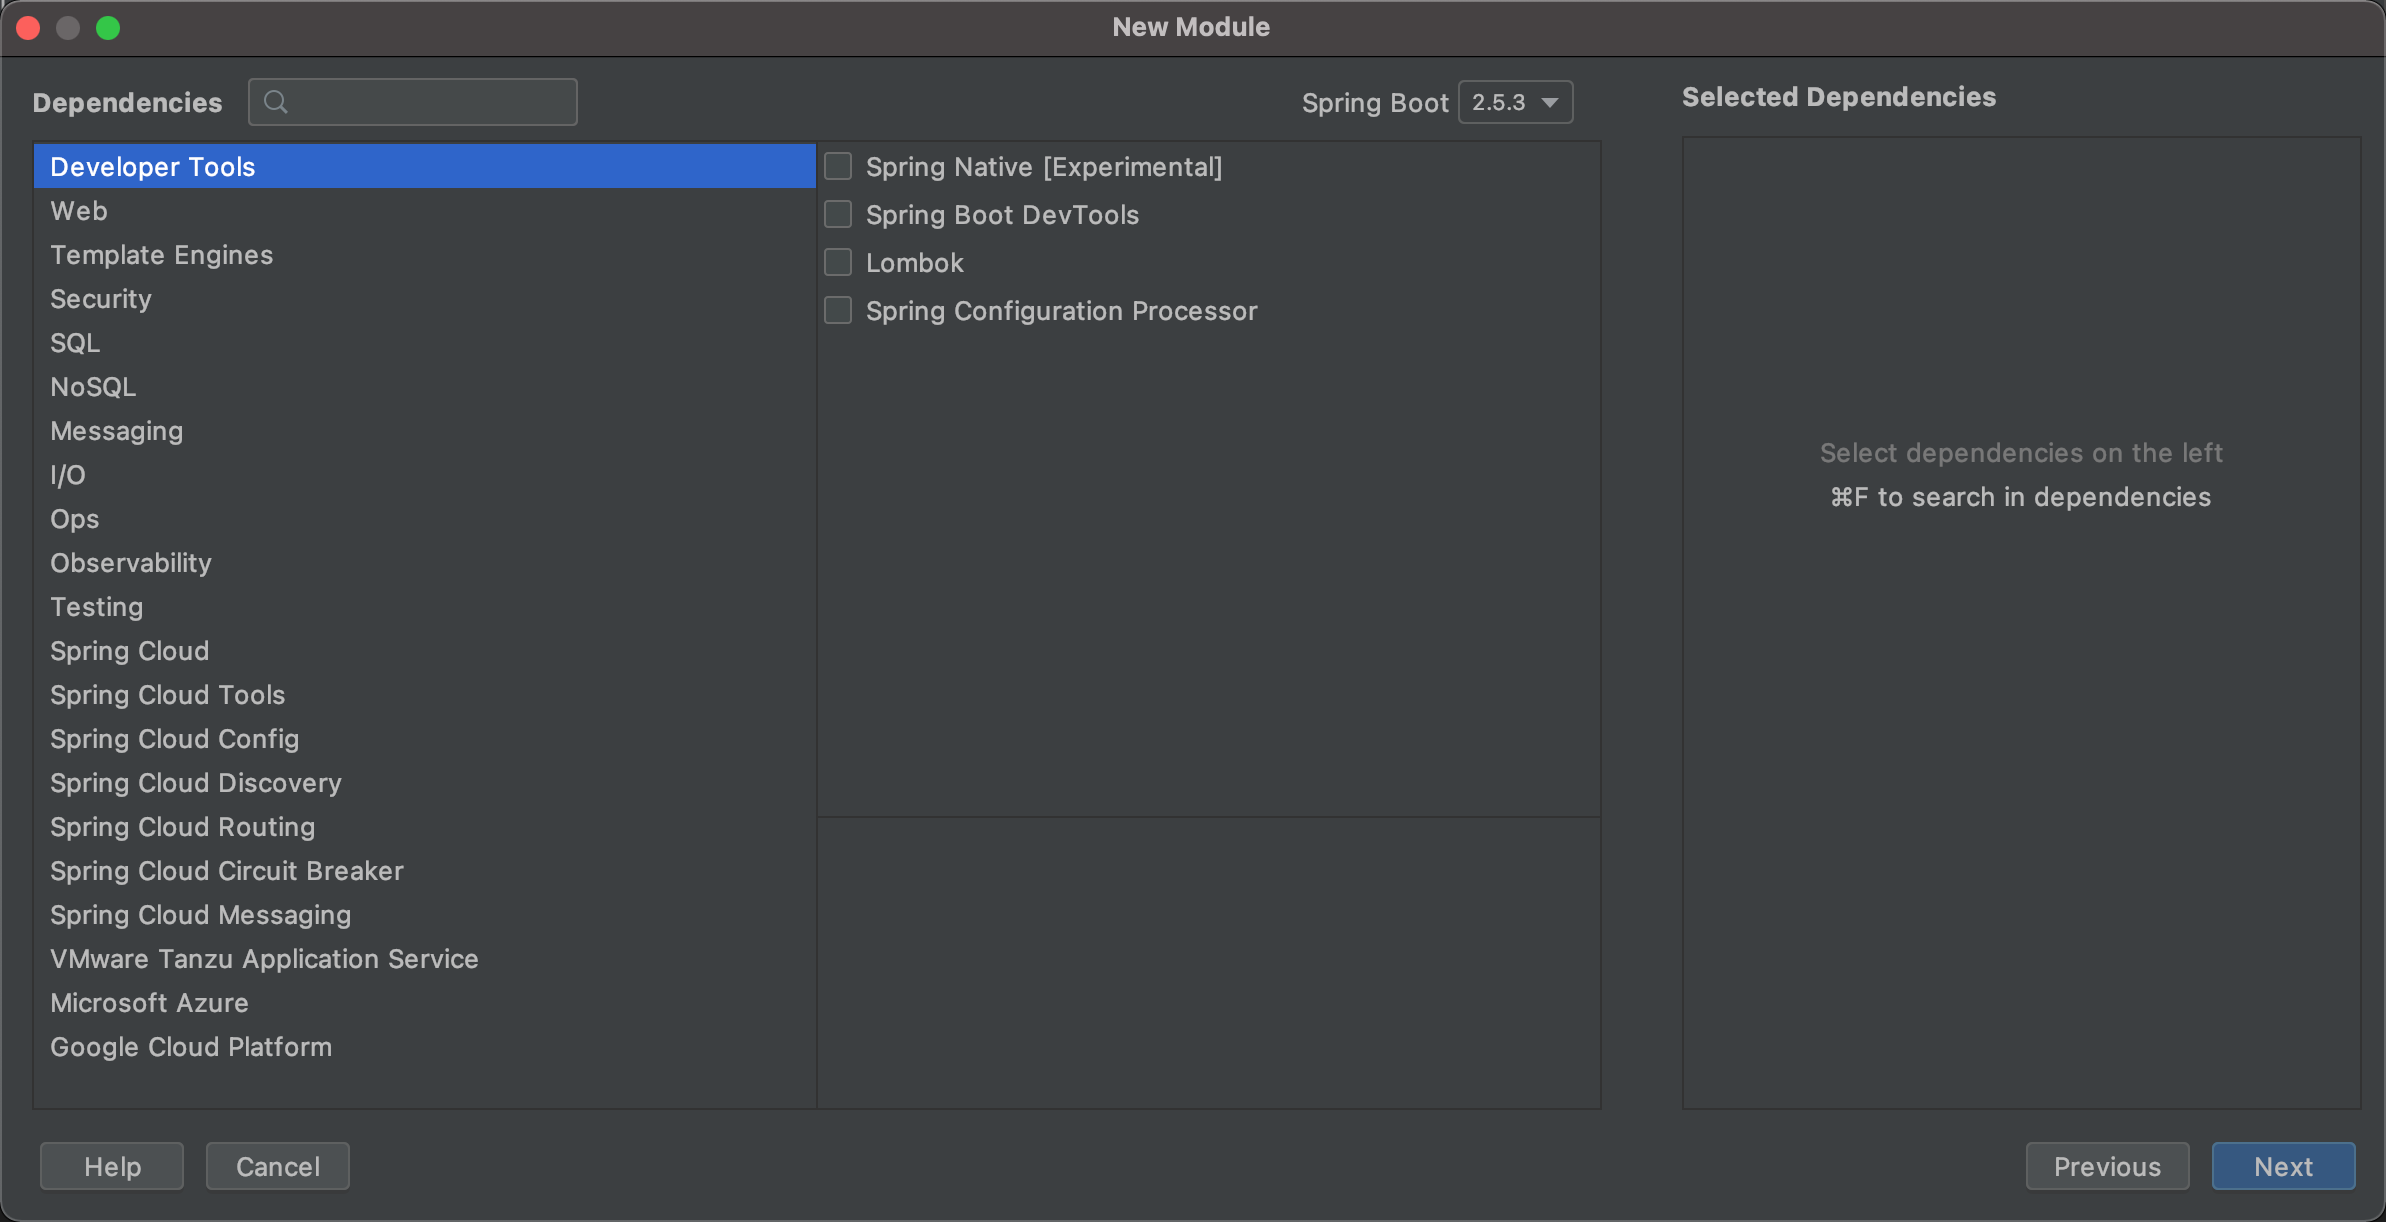Proceed with the Next button
2386x1222 pixels.
[2283, 1166]
